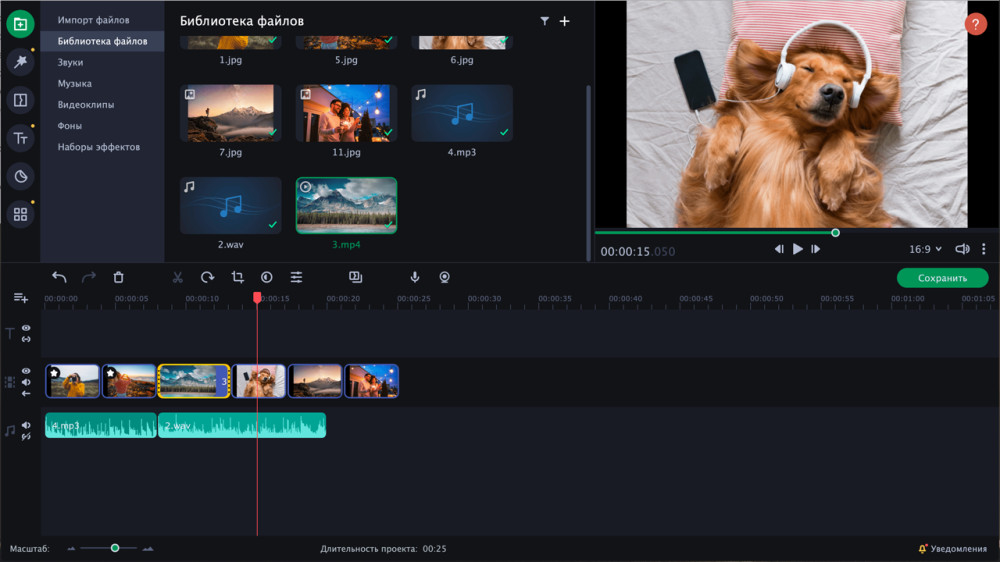
Task: Mute the audio track speaker
Action: [26, 425]
